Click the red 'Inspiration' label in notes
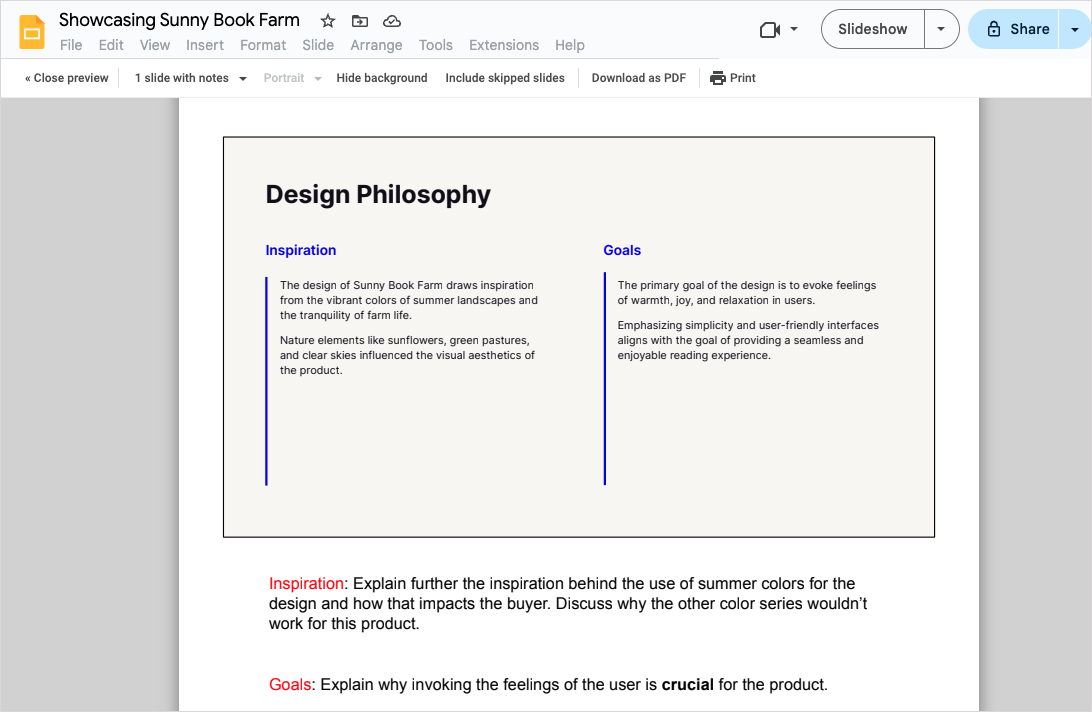The width and height of the screenshot is (1092, 712). pyautogui.click(x=306, y=584)
